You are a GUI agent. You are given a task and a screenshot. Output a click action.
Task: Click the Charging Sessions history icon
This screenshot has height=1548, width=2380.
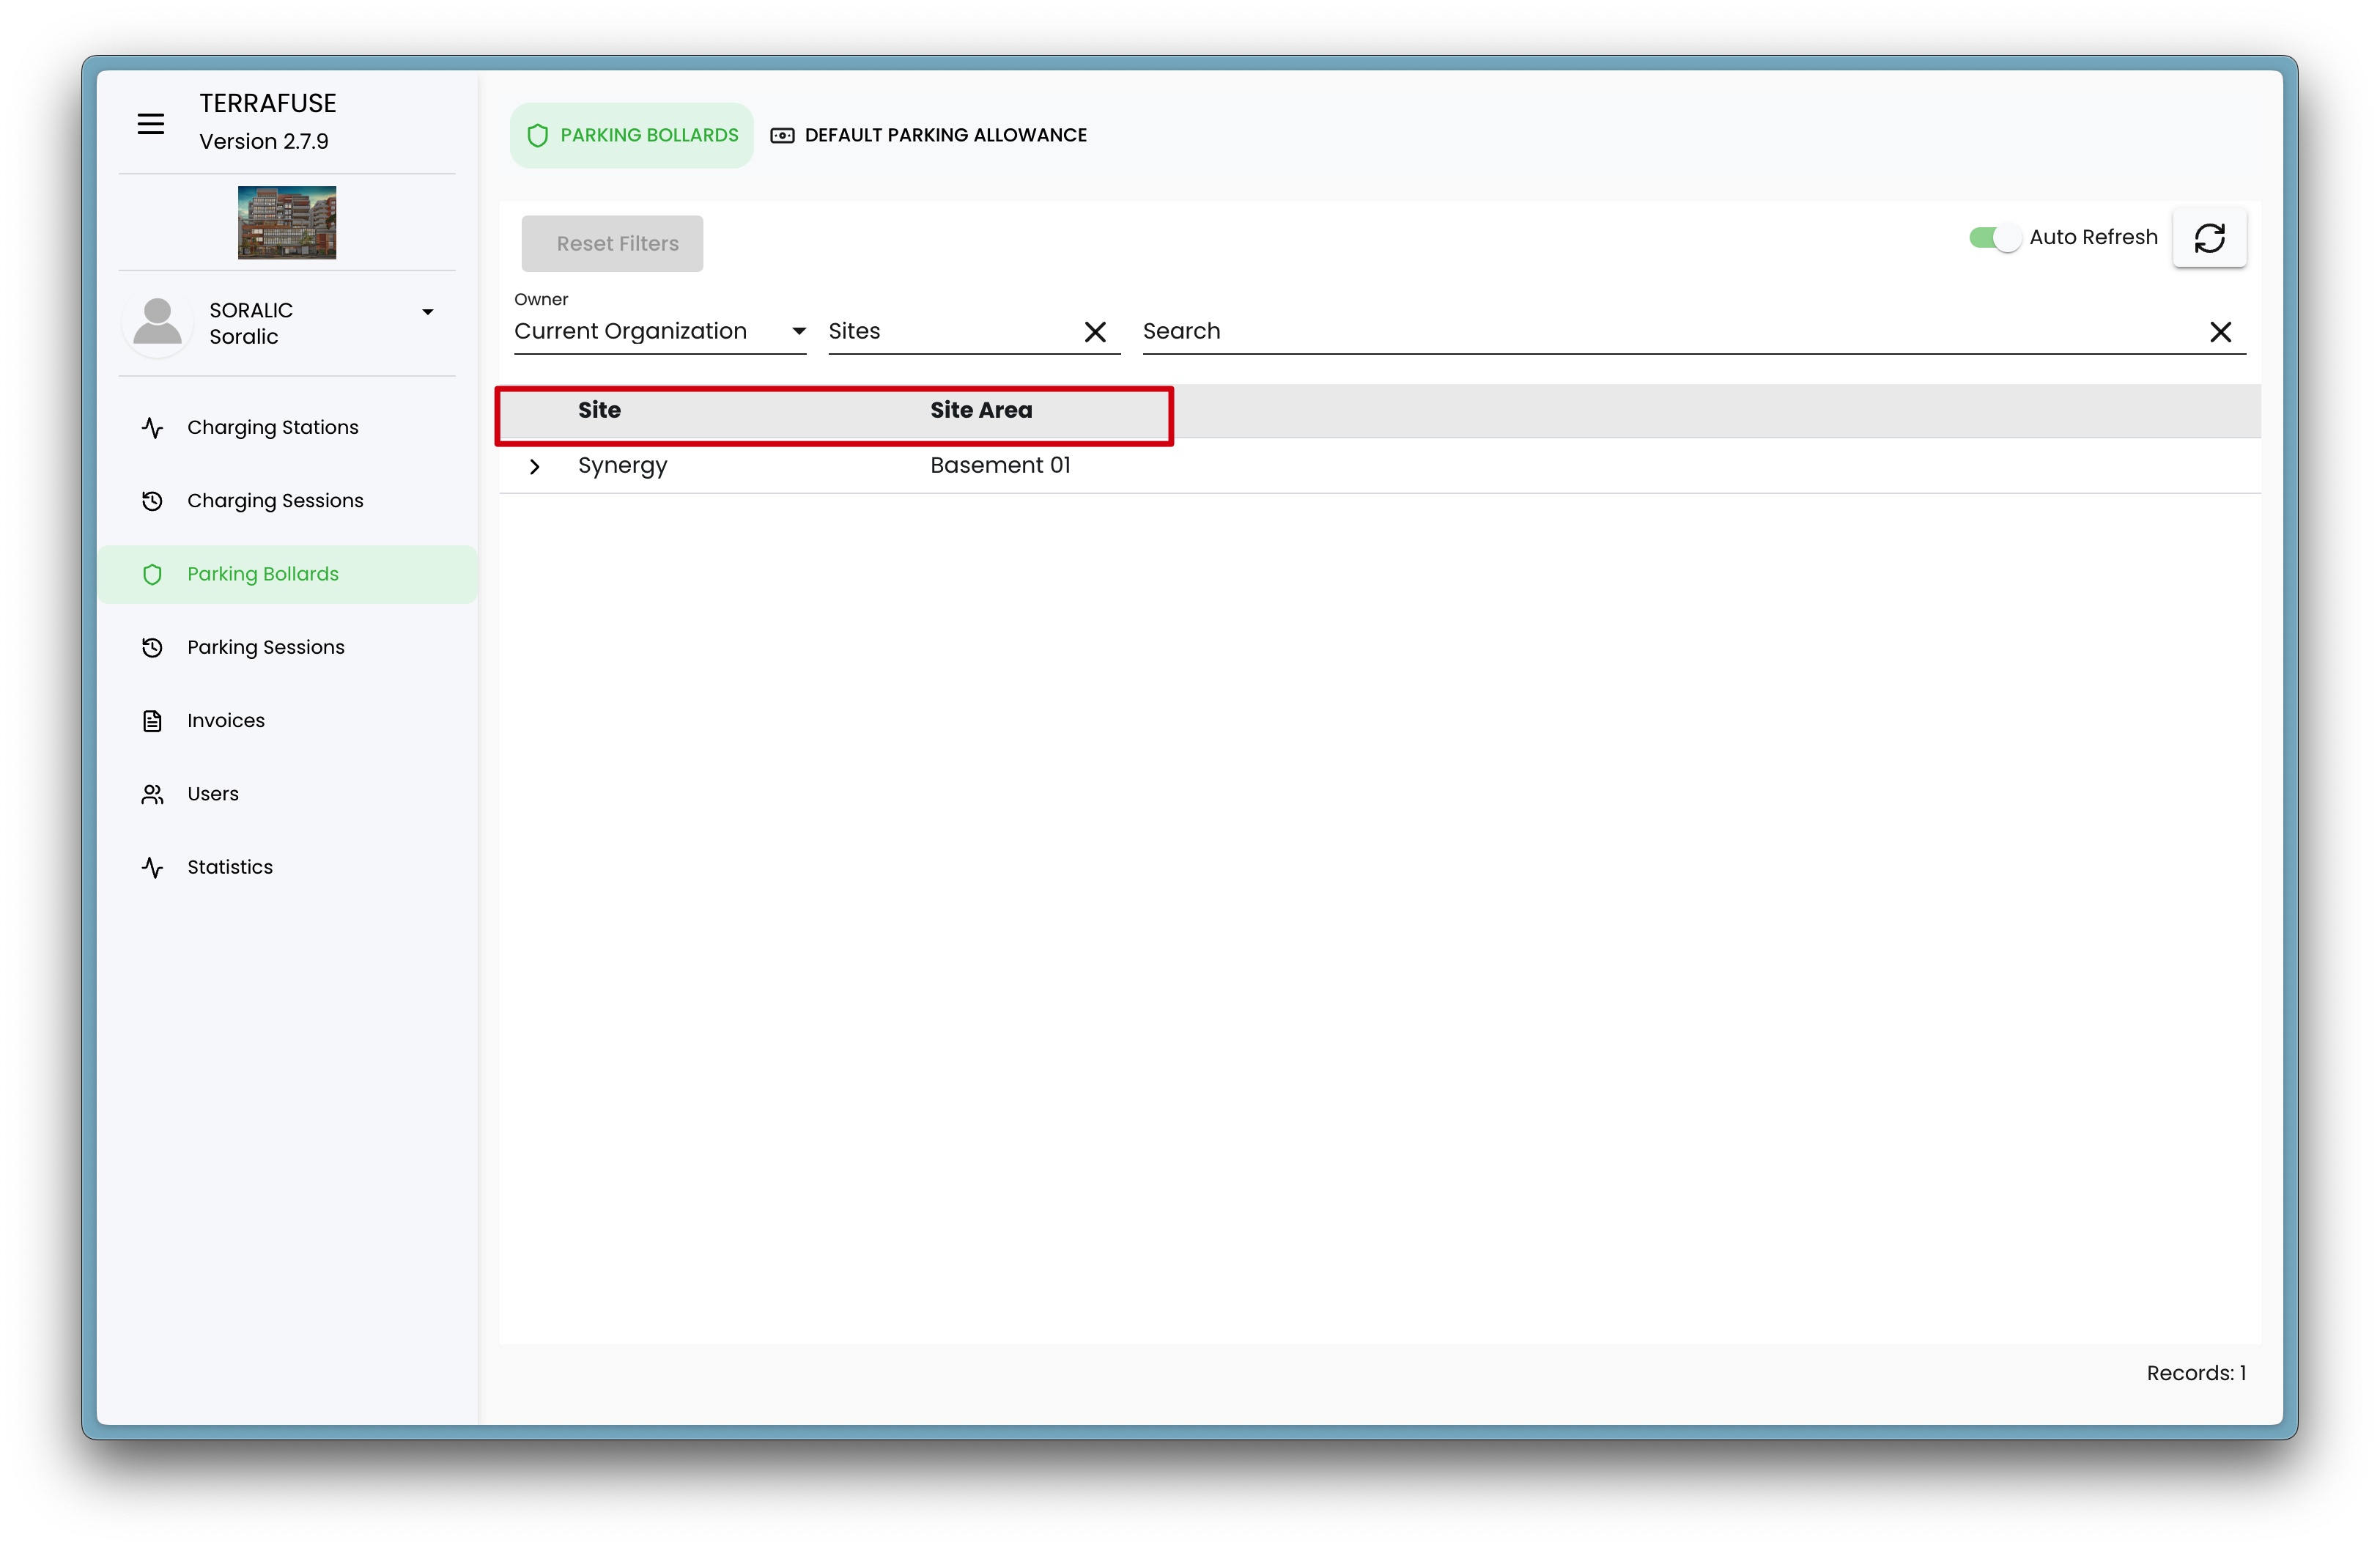tap(152, 501)
